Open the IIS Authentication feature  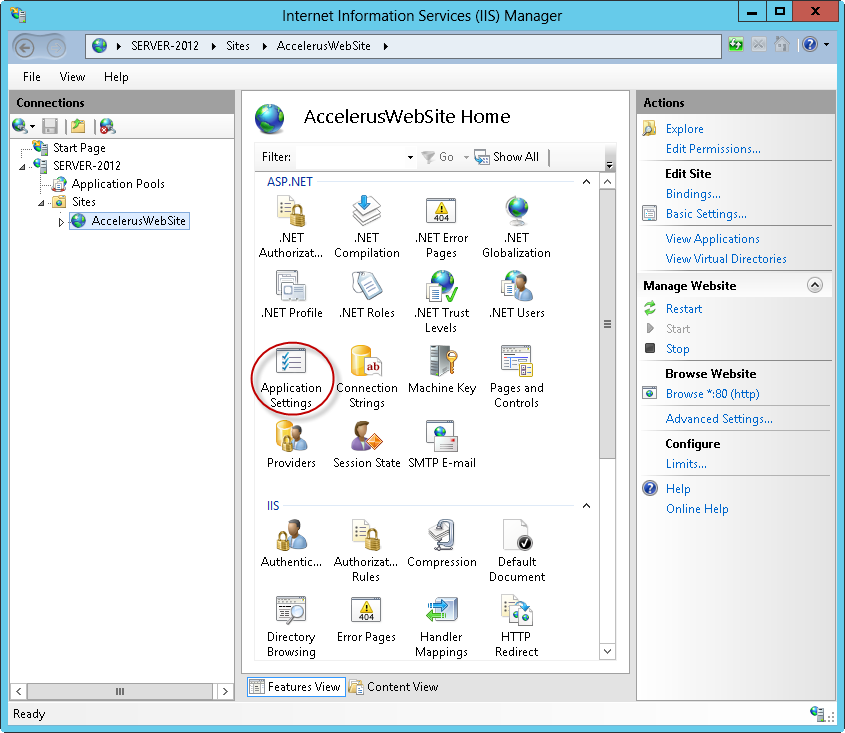pyautogui.click(x=291, y=543)
